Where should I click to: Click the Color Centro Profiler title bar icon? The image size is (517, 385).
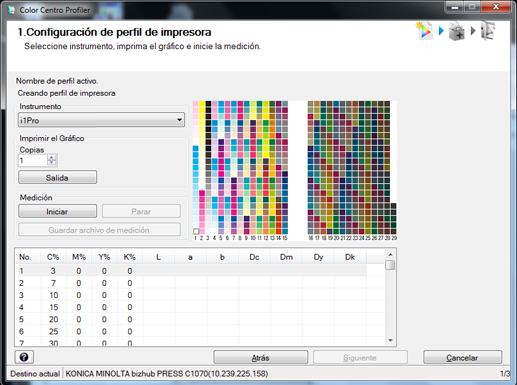pyautogui.click(x=11, y=10)
